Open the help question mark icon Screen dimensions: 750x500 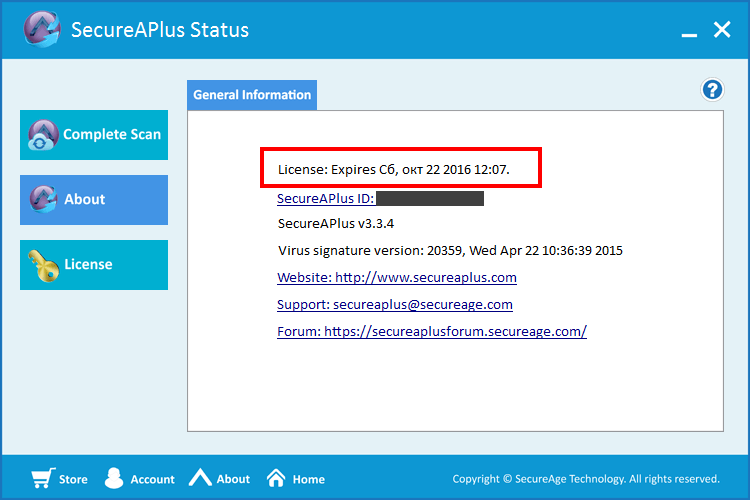tap(712, 90)
